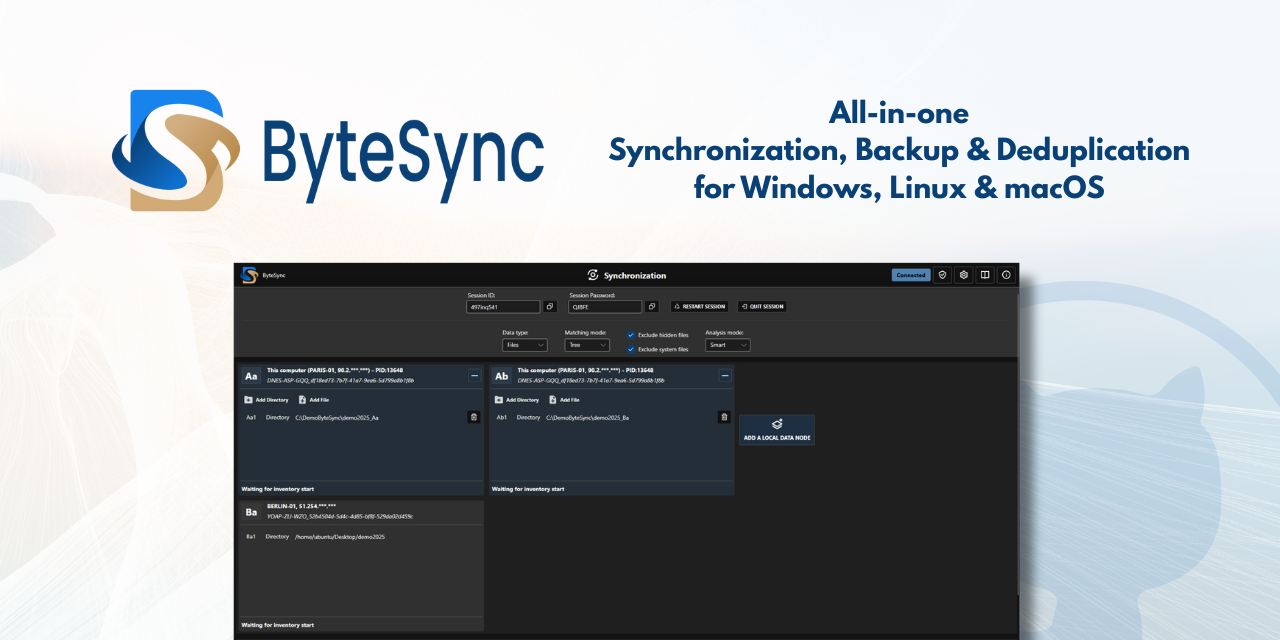Click Add File on the Aa data node

(x=315, y=399)
